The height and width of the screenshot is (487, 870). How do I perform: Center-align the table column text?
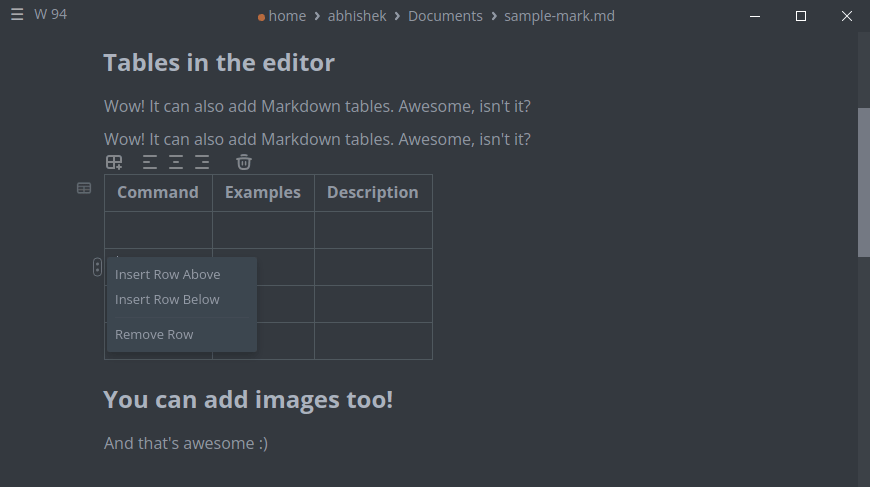tap(176, 162)
